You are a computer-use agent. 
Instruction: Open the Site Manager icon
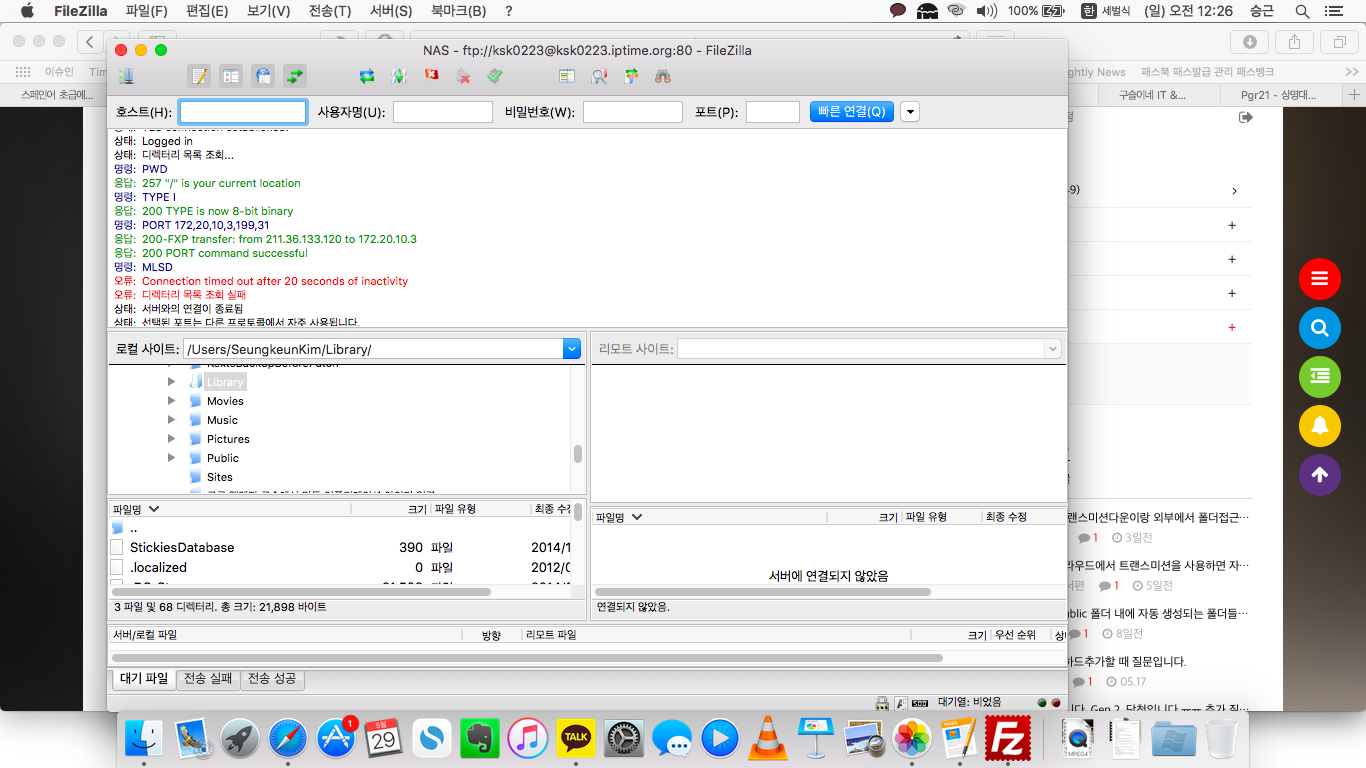point(126,76)
